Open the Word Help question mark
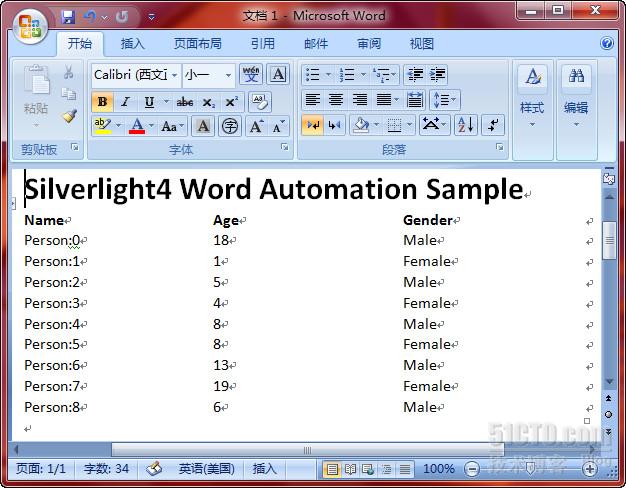 [x=606, y=43]
